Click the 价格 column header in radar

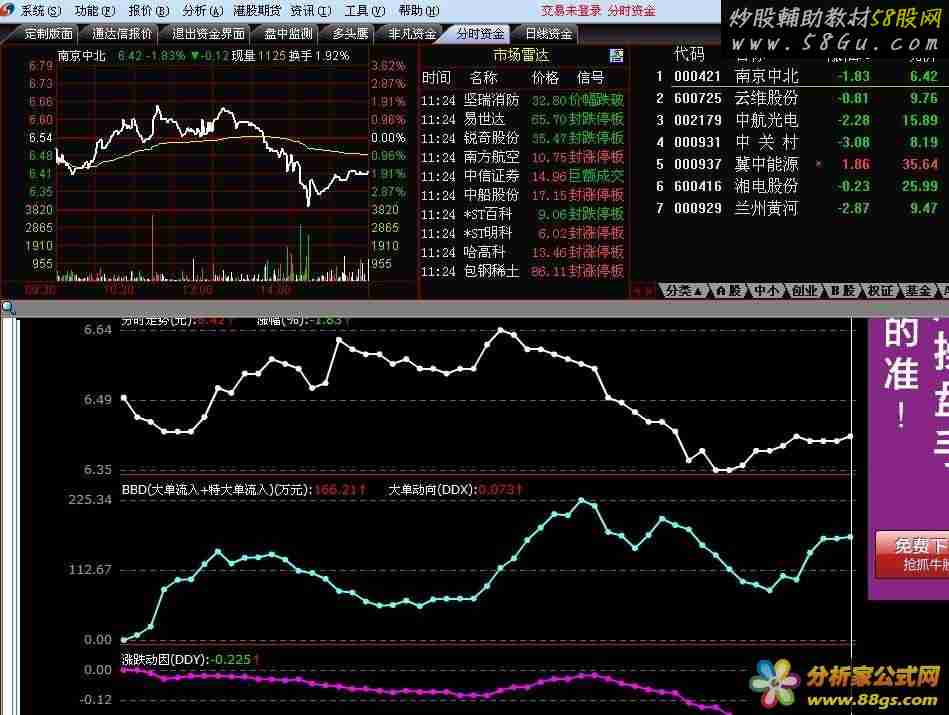coord(545,77)
